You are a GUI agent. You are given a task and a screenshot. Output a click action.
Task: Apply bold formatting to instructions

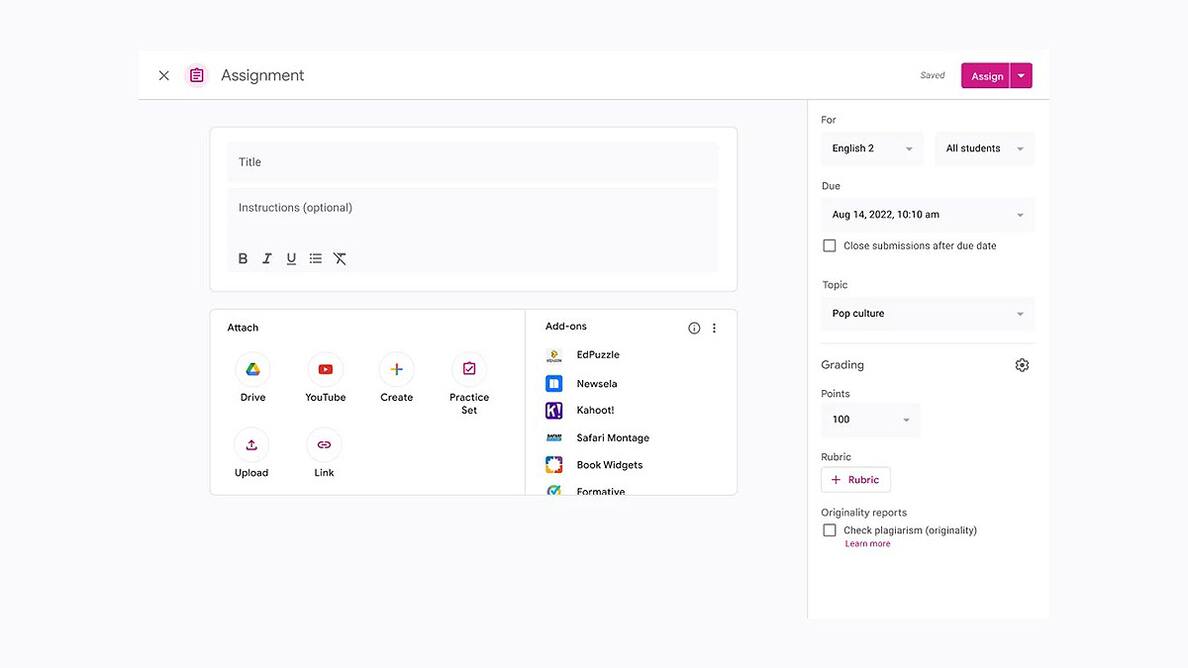pos(243,259)
